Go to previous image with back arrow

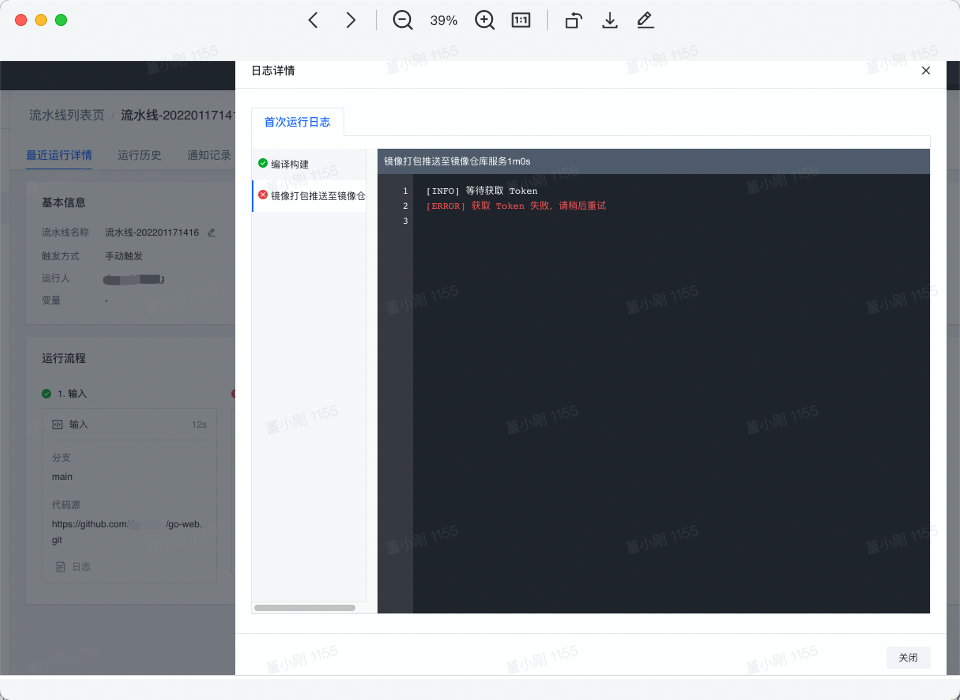pyautogui.click(x=313, y=20)
